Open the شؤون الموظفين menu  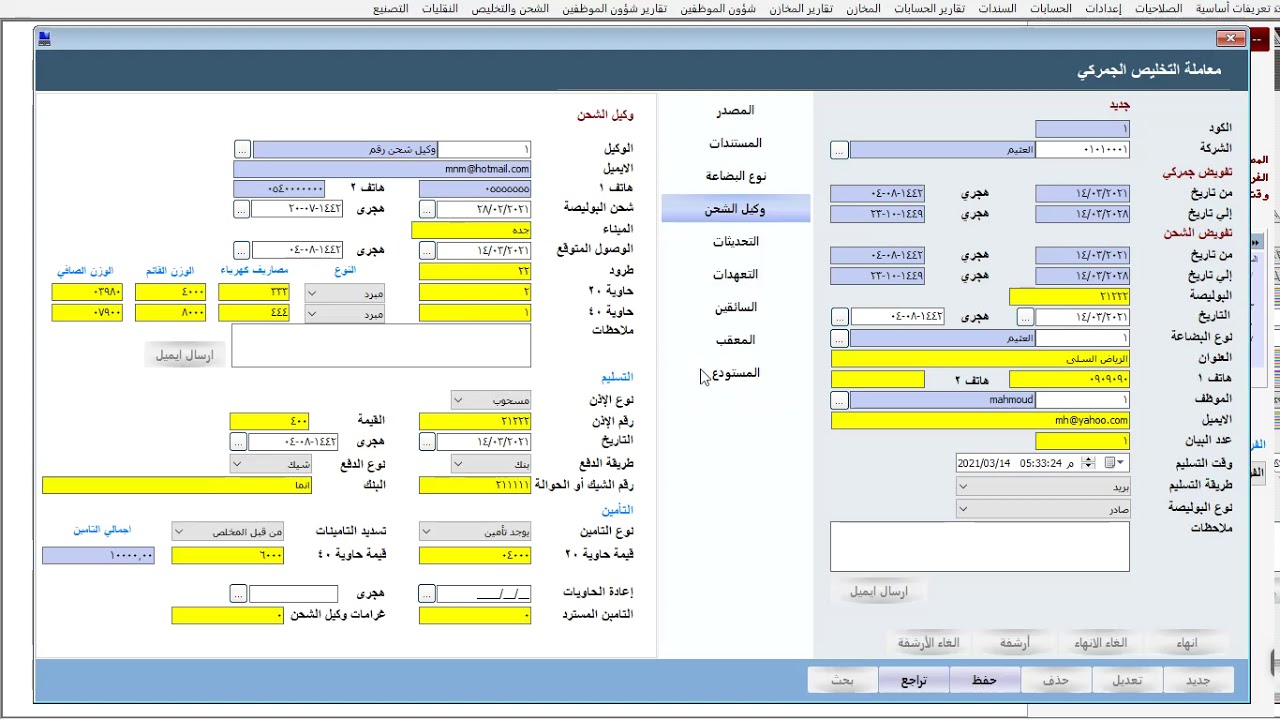click(x=719, y=8)
